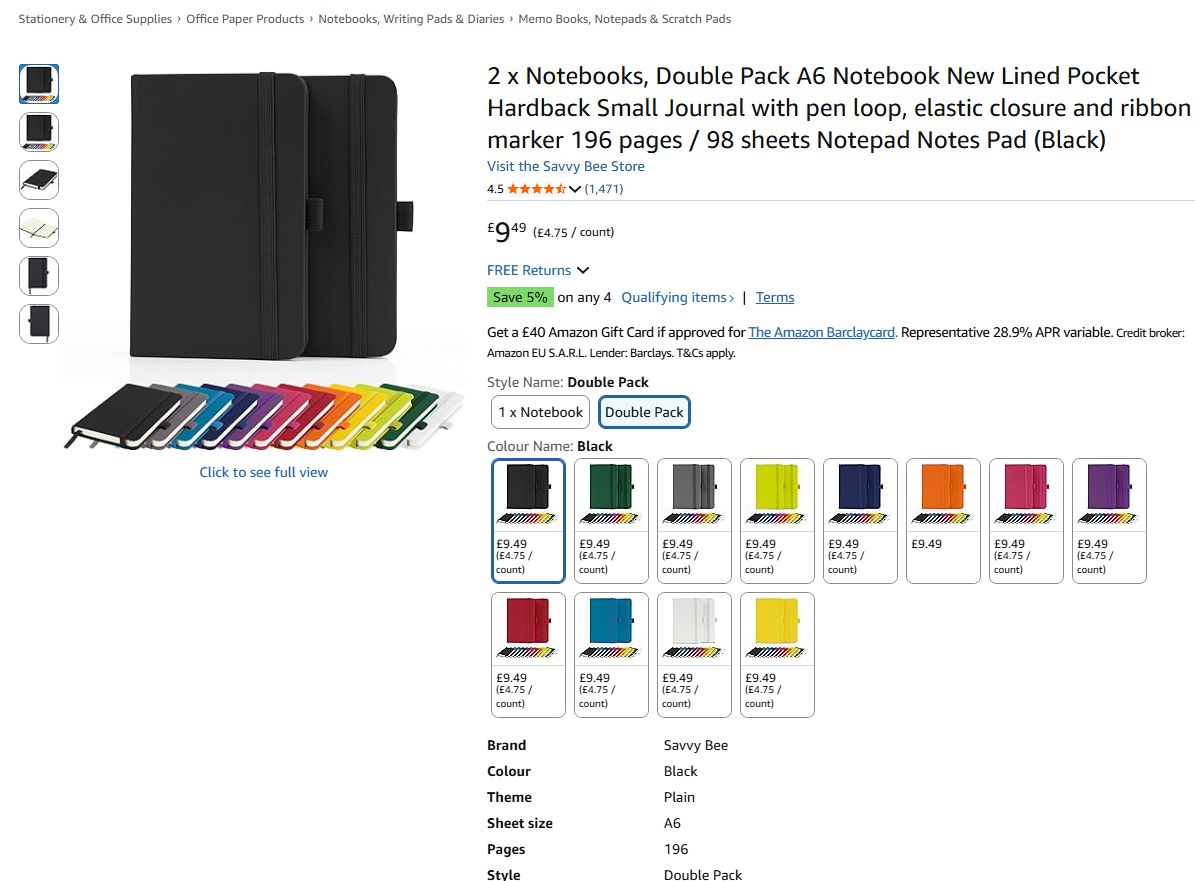Open the Qualifying items link
The width and height of the screenshot is (1195, 881).
coord(677,297)
